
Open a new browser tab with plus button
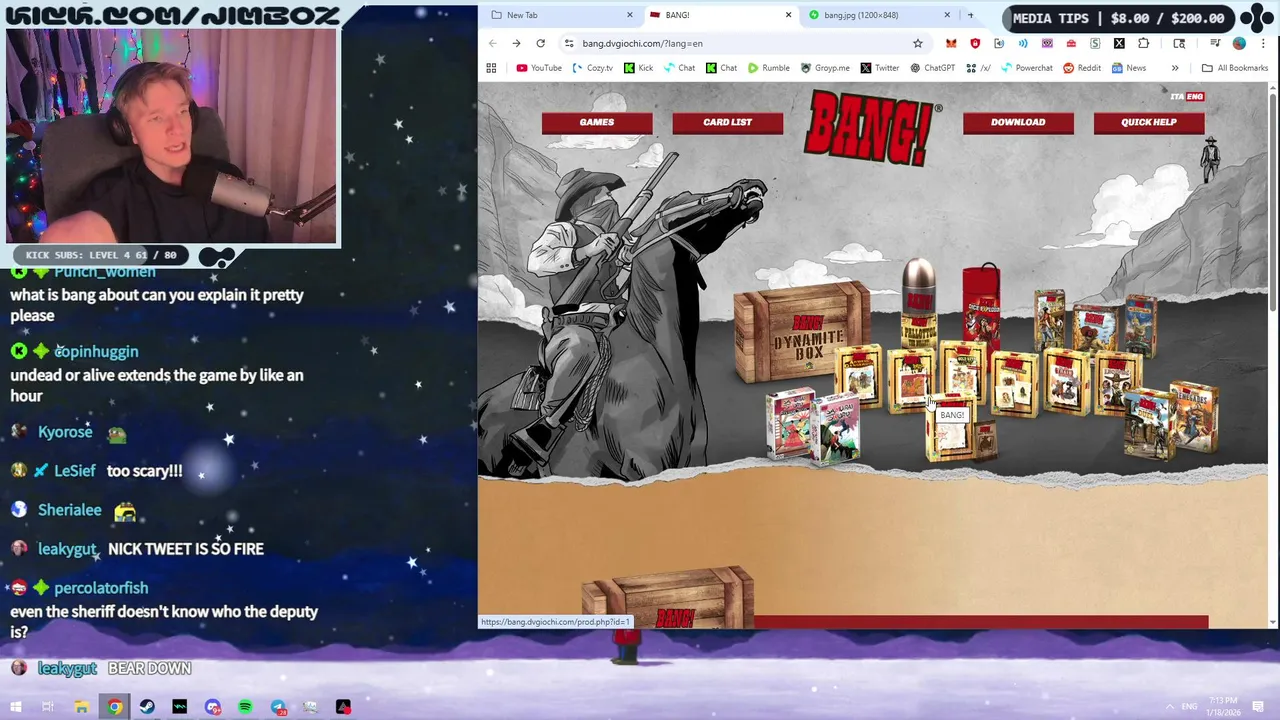(x=970, y=15)
